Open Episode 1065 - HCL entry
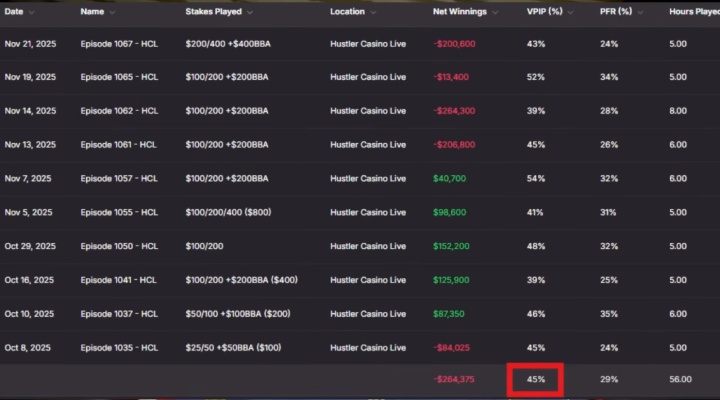 pos(118,77)
